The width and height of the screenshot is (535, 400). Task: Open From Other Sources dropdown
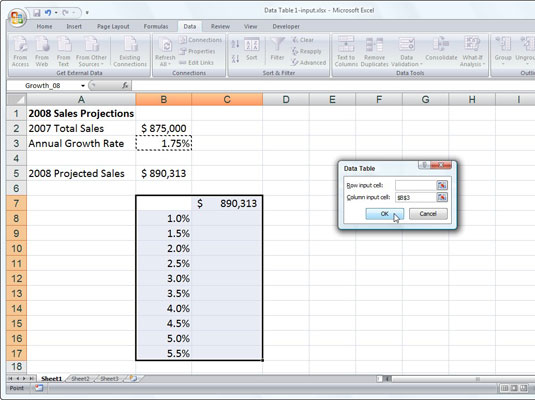(91, 52)
